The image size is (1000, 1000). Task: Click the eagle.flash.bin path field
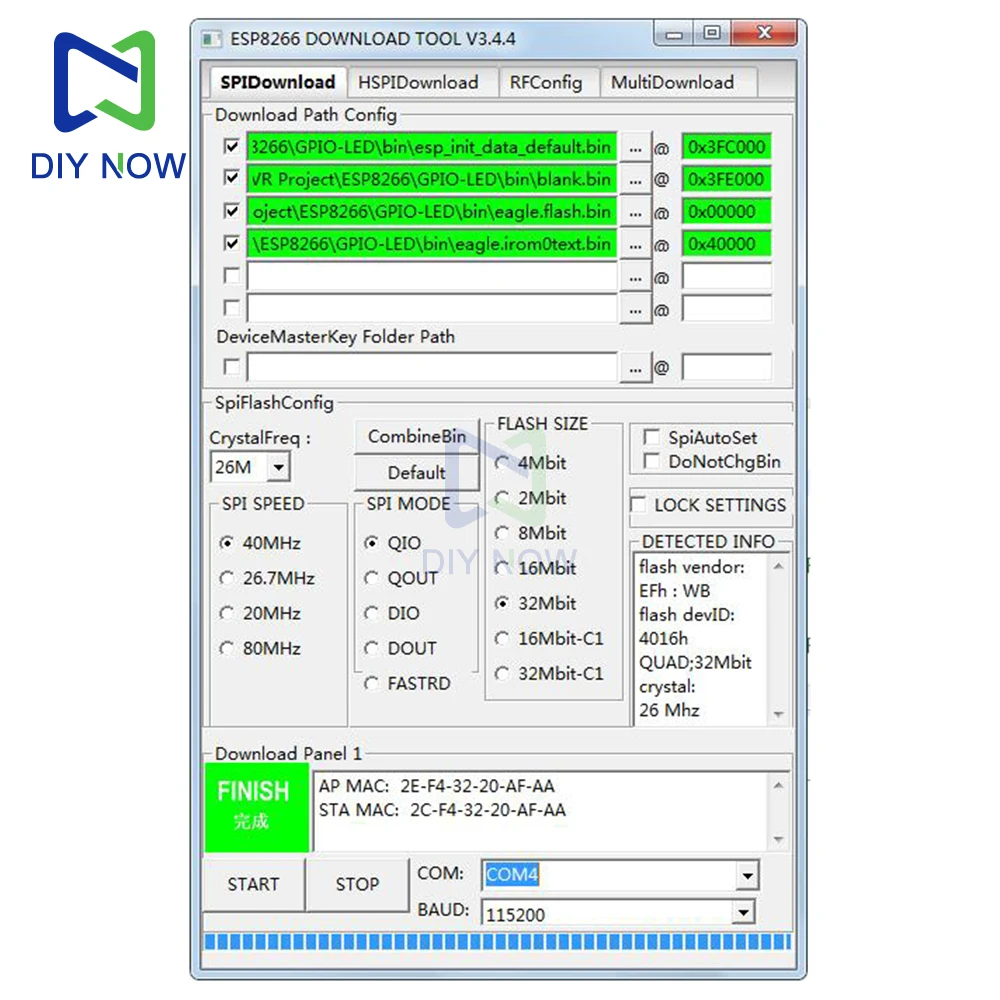(432, 212)
